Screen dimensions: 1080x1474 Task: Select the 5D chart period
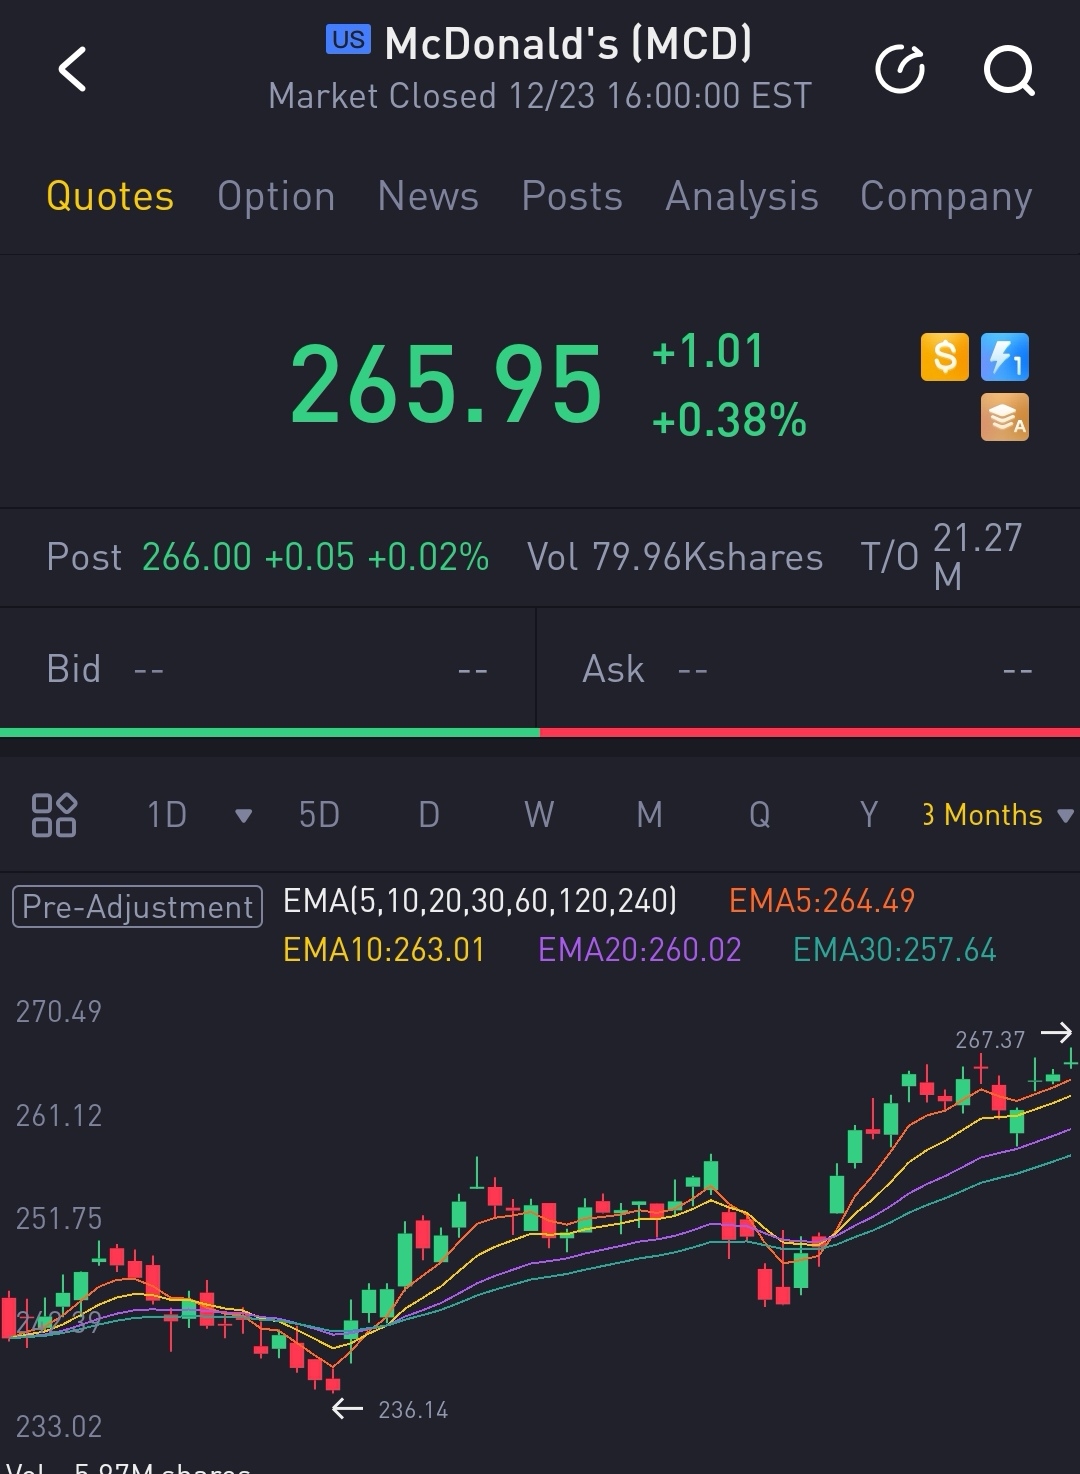pos(319,815)
